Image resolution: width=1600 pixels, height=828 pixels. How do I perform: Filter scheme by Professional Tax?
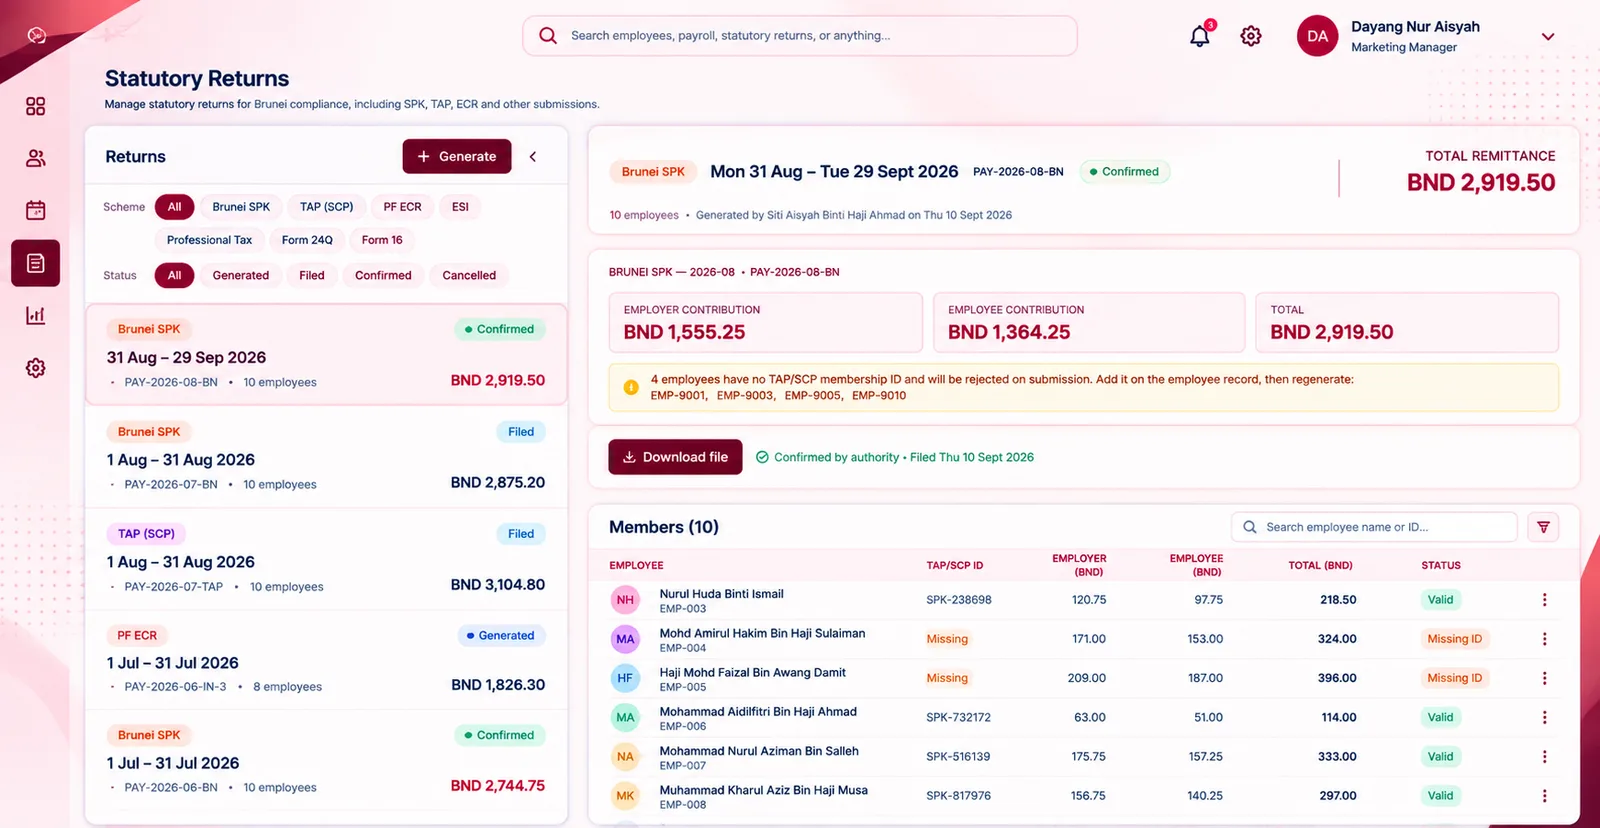tap(209, 240)
